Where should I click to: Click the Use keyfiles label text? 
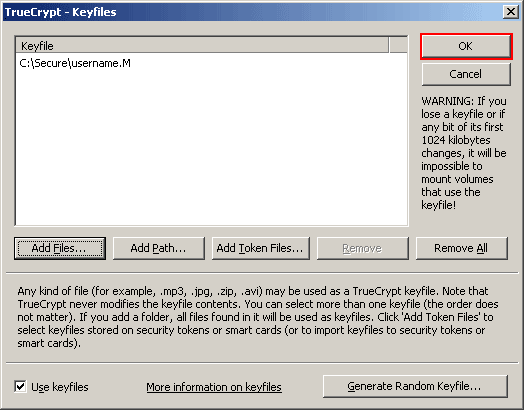point(60,387)
